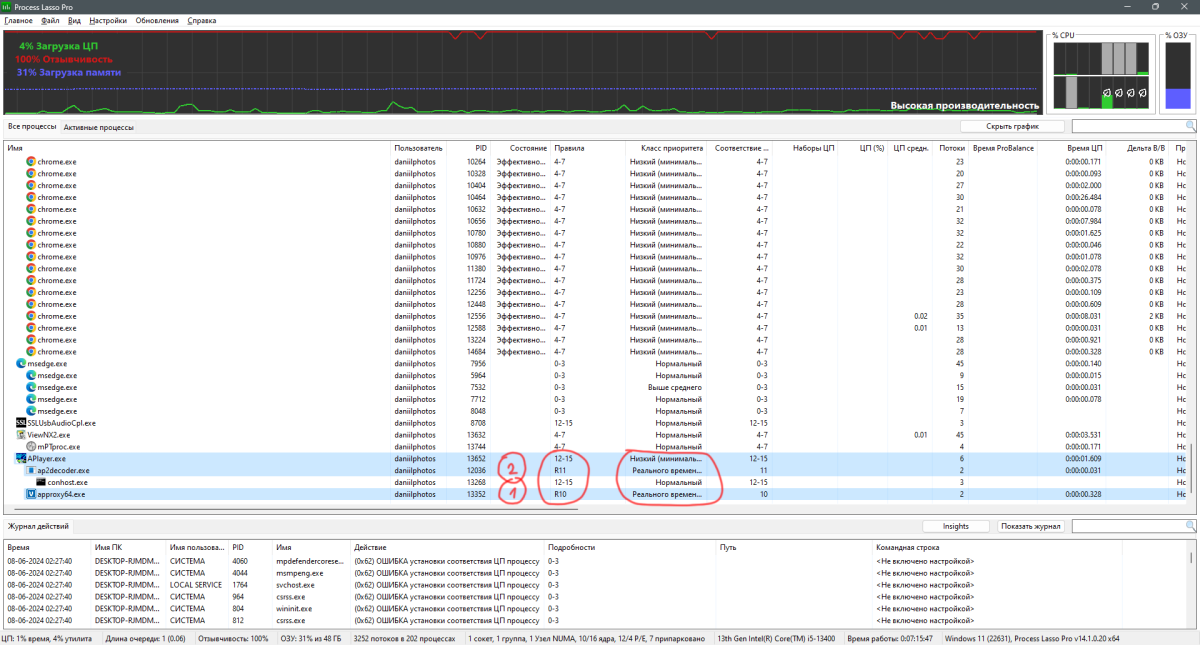Click the APlayer.exe application icon
This screenshot has height=645, width=1200.
pyautogui.click(x=21, y=458)
